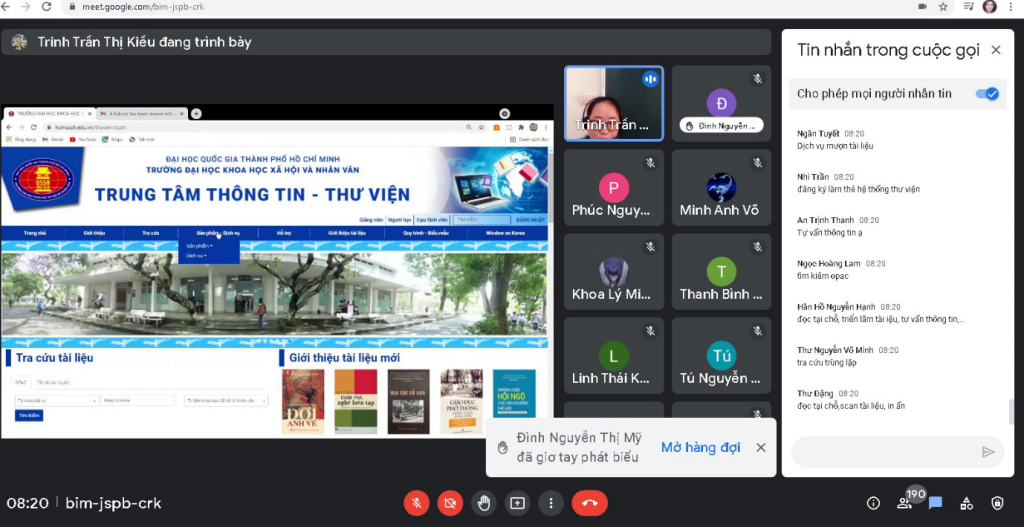
Task: Click the present screen icon
Action: pos(518,503)
